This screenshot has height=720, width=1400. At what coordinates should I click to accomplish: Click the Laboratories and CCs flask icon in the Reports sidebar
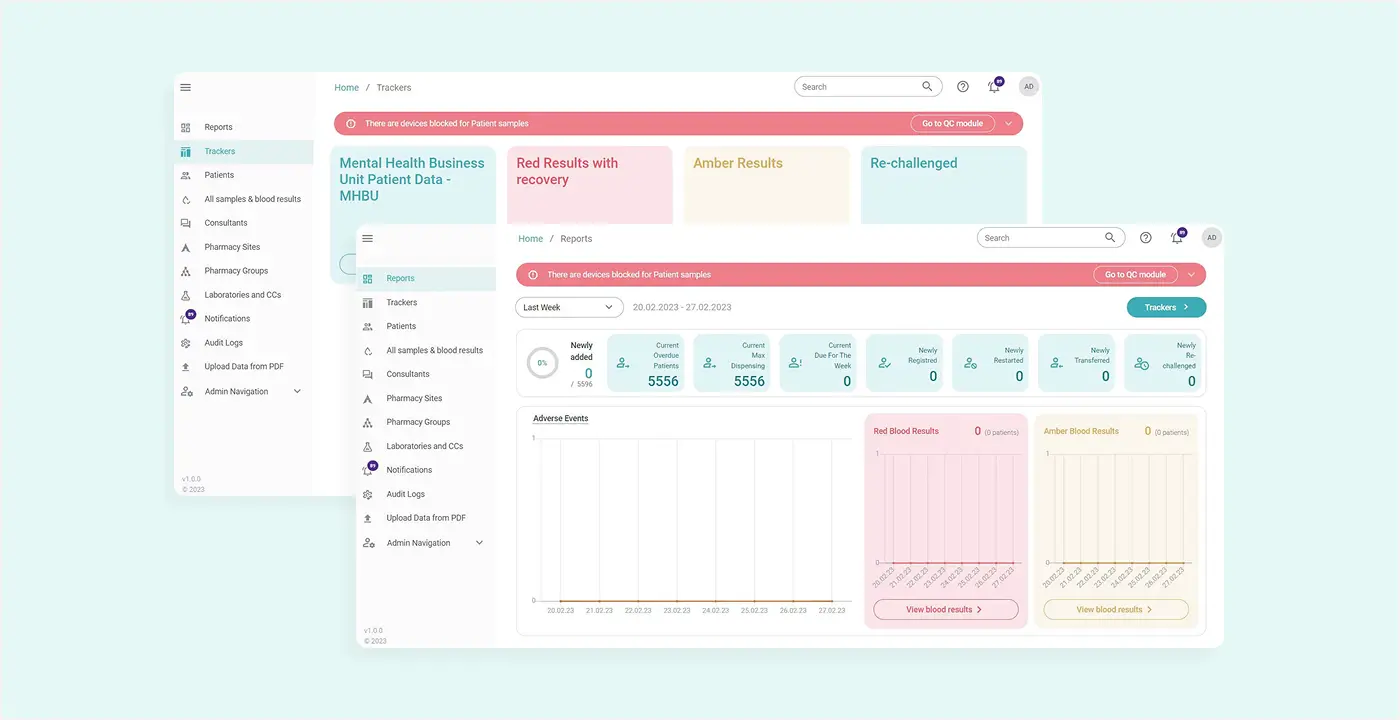click(367, 446)
